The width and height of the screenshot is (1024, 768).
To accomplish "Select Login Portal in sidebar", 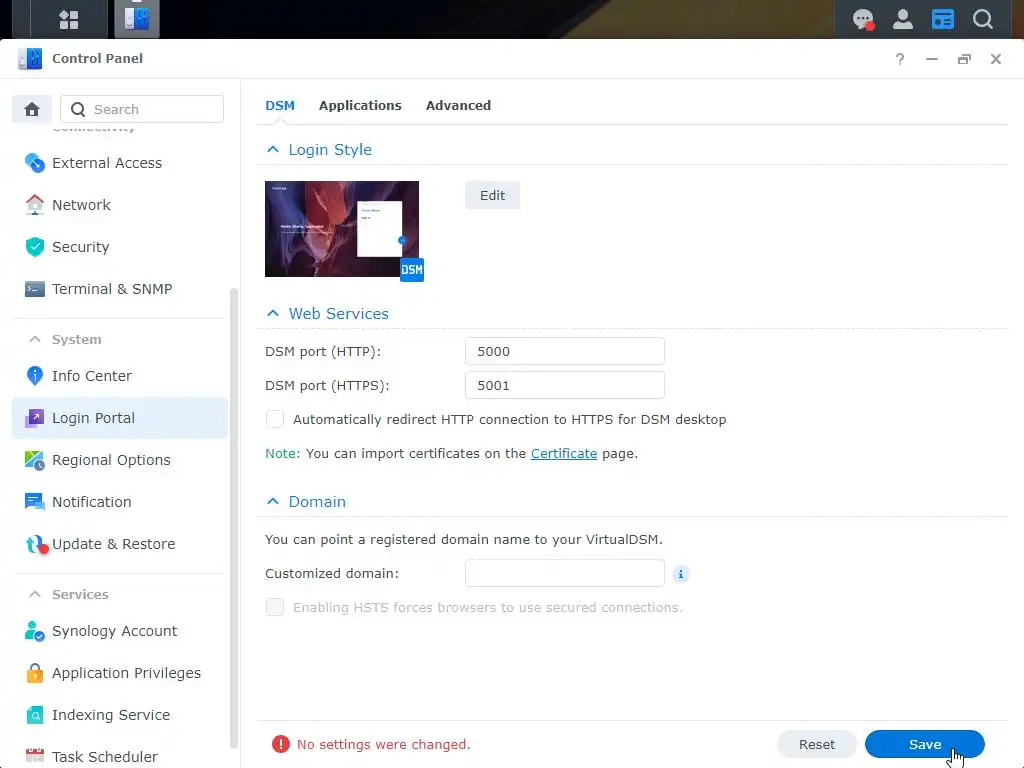I will [120, 418].
